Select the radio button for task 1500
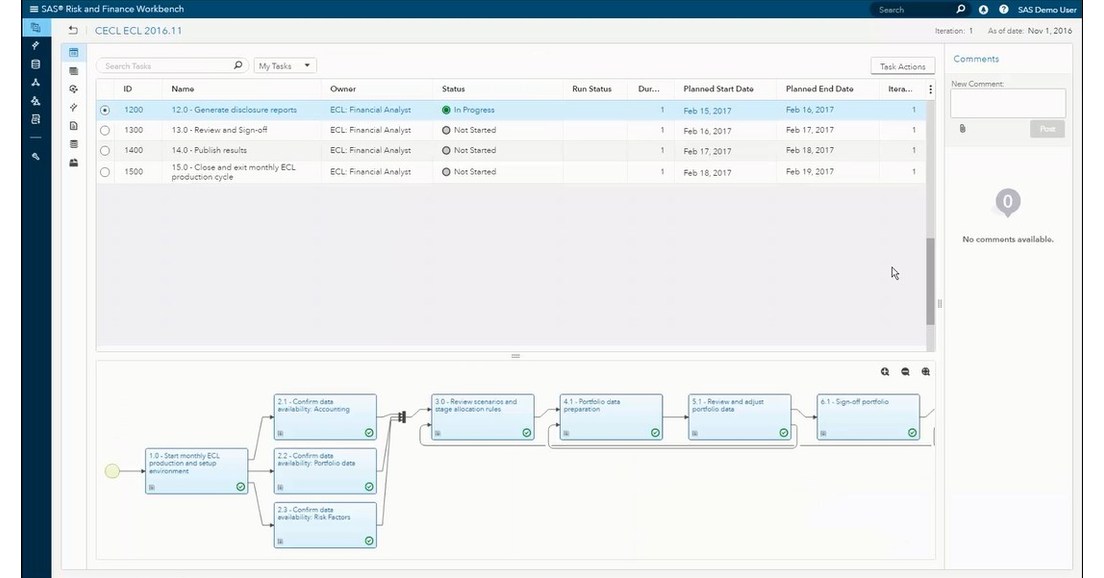This screenshot has width=1104, height=578. [105, 171]
